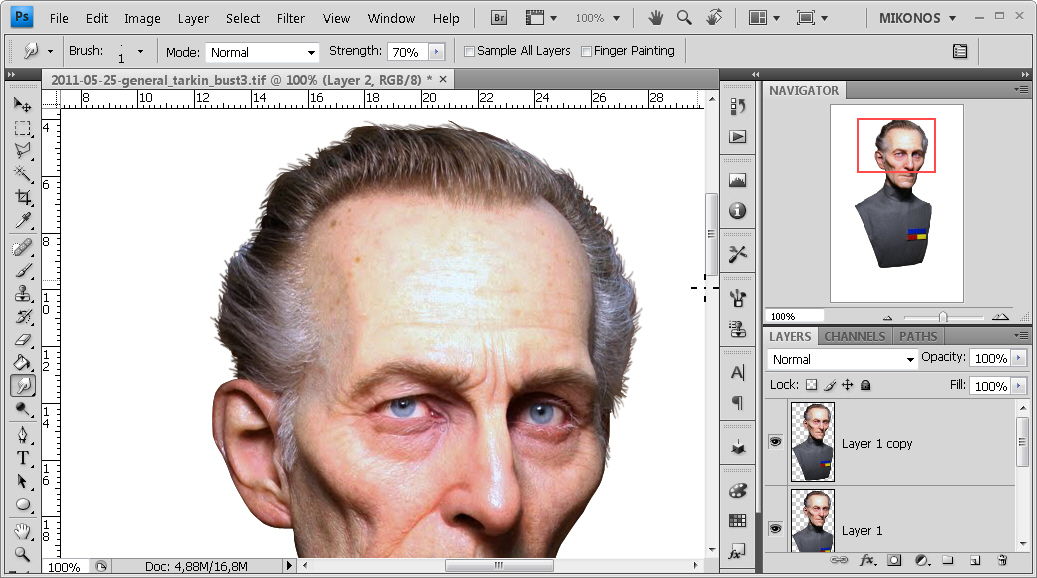1037x578 pixels.
Task: Open the Paragraph panel icon
Action: pyautogui.click(x=737, y=403)
